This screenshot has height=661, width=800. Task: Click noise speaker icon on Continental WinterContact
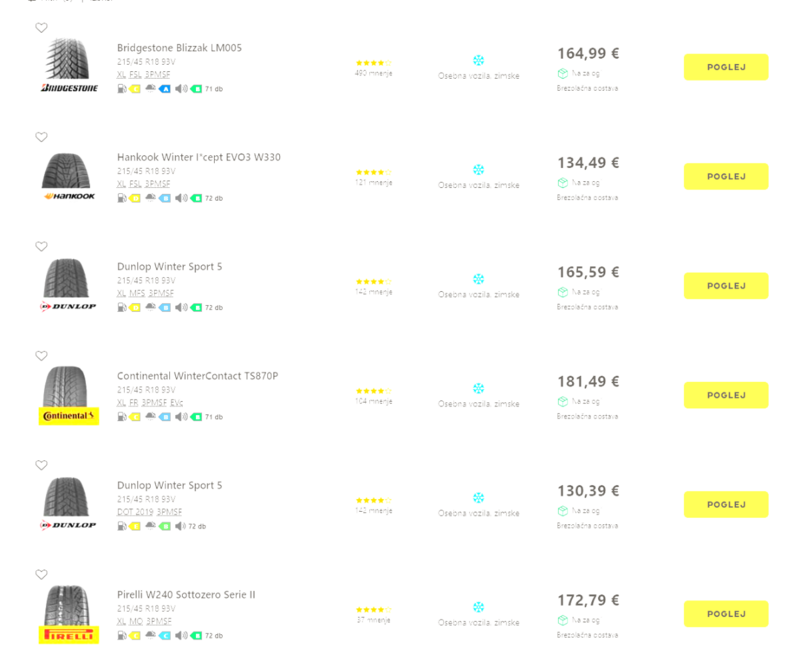coord(181,416)
